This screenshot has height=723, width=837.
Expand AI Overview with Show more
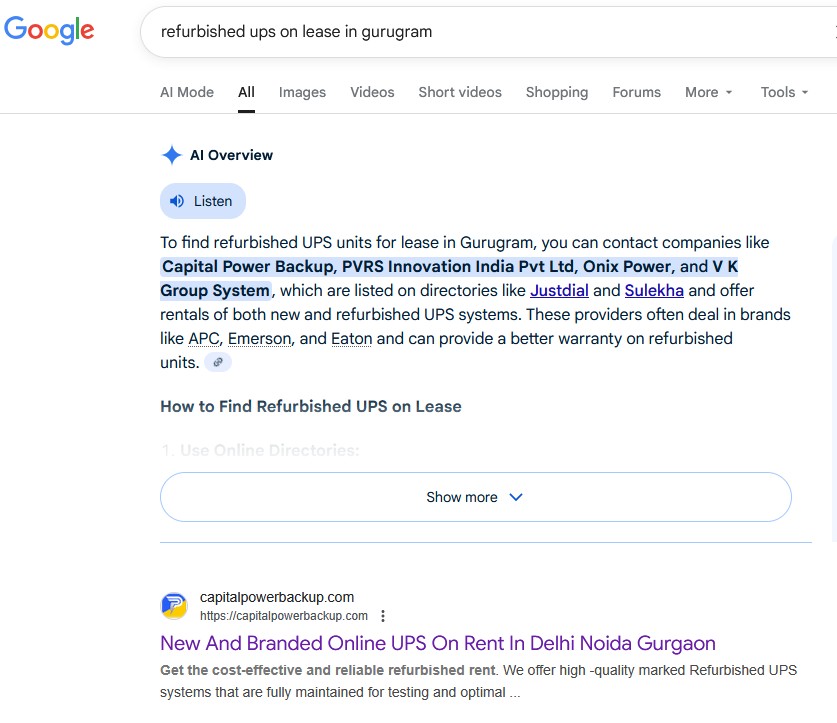(475, 497)
